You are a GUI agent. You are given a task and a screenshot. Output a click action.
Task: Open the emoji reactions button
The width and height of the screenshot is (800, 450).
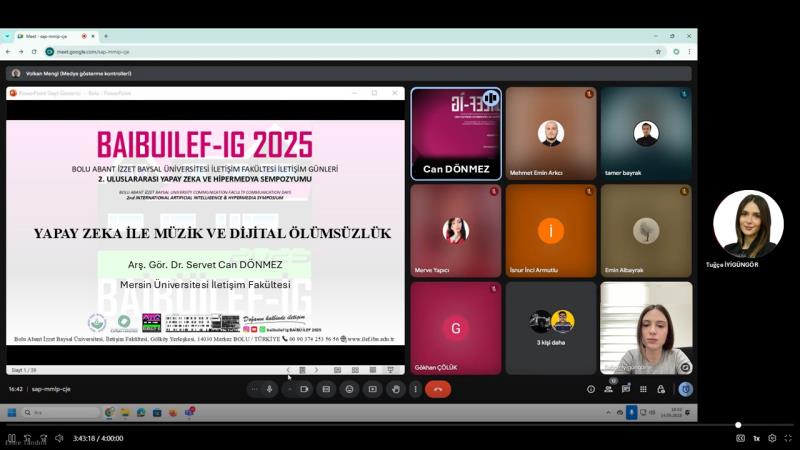349,389
